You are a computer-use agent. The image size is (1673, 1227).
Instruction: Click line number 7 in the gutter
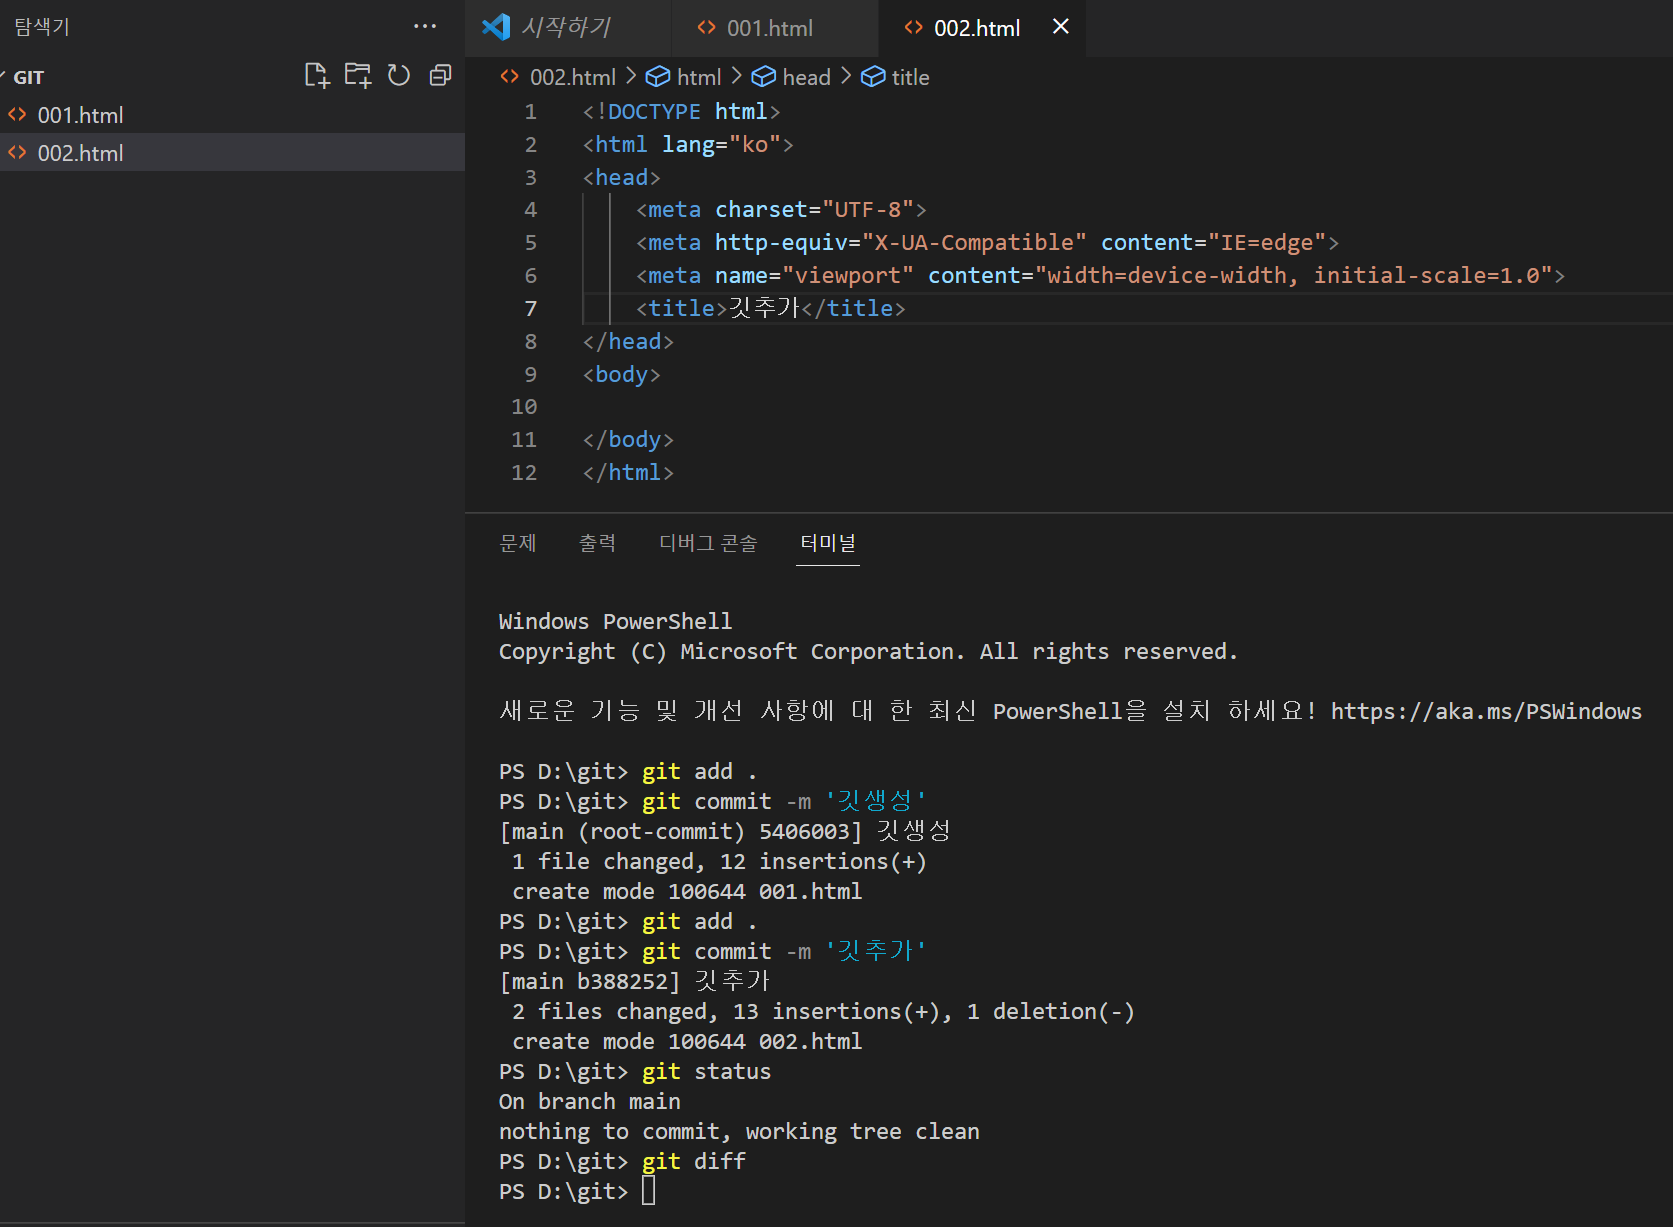pos(530,309)
